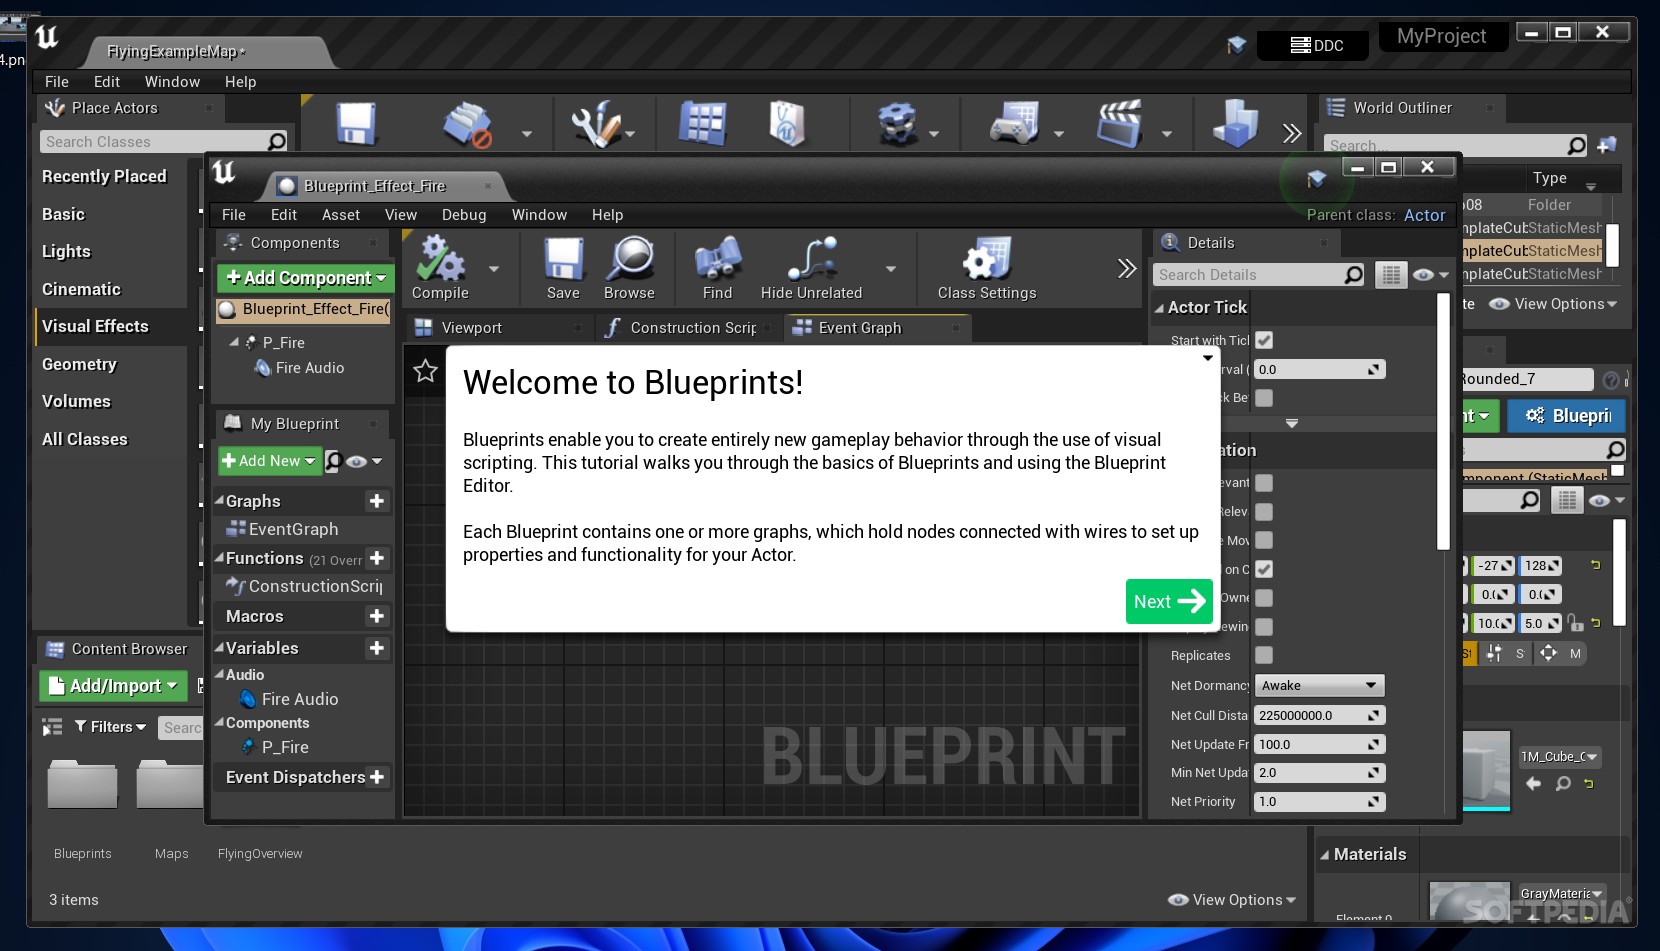Expand Blueprint toolbar overflow chevron
The image size is (1660, 951).
click(x=1127, y=268)
